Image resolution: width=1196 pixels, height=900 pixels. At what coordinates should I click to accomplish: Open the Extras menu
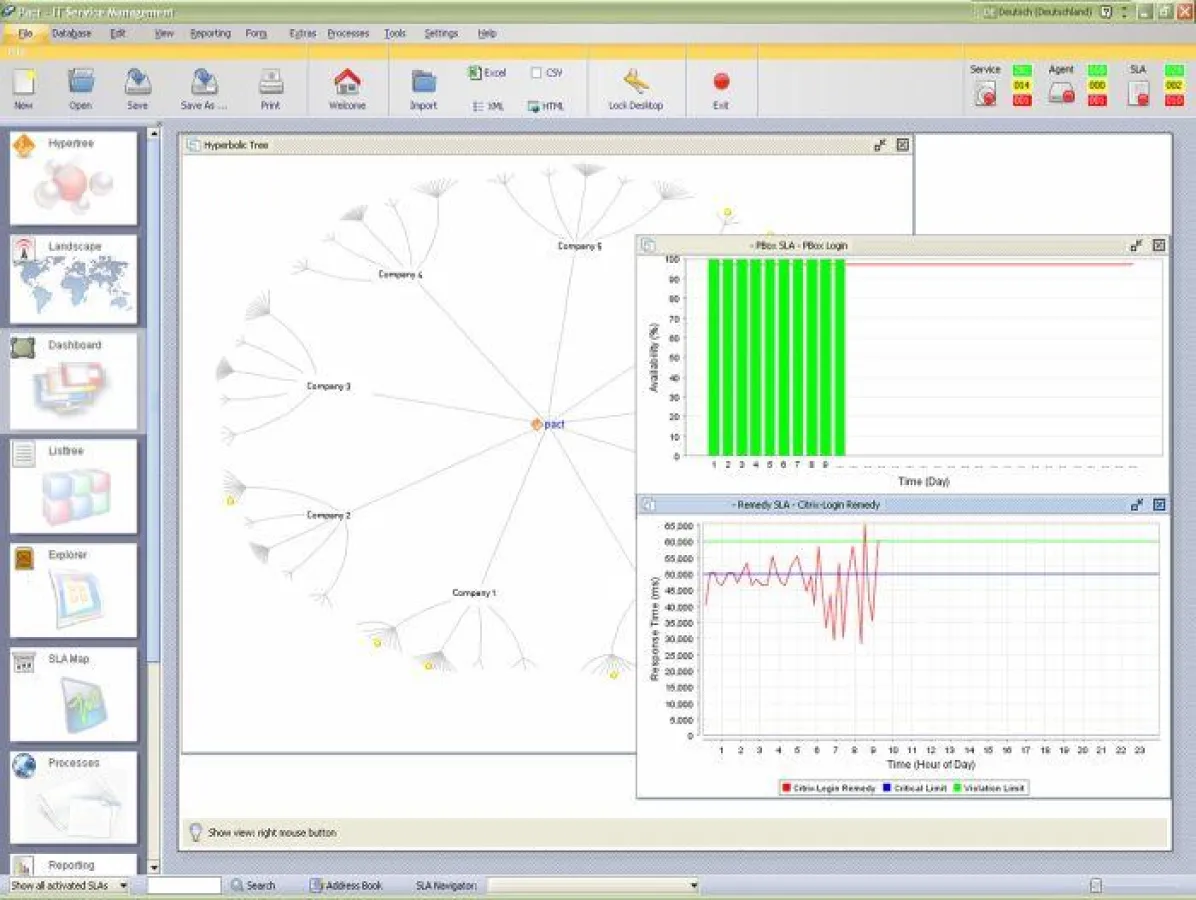(302, 33)
